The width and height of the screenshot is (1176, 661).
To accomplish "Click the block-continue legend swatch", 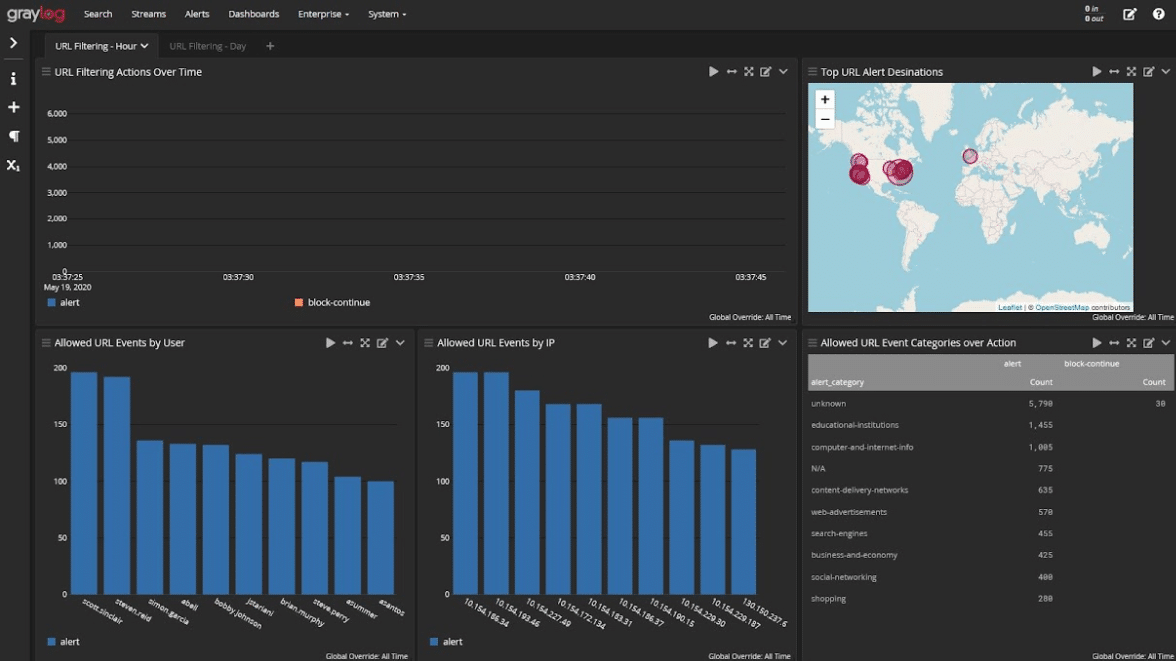I will (297, 302).
